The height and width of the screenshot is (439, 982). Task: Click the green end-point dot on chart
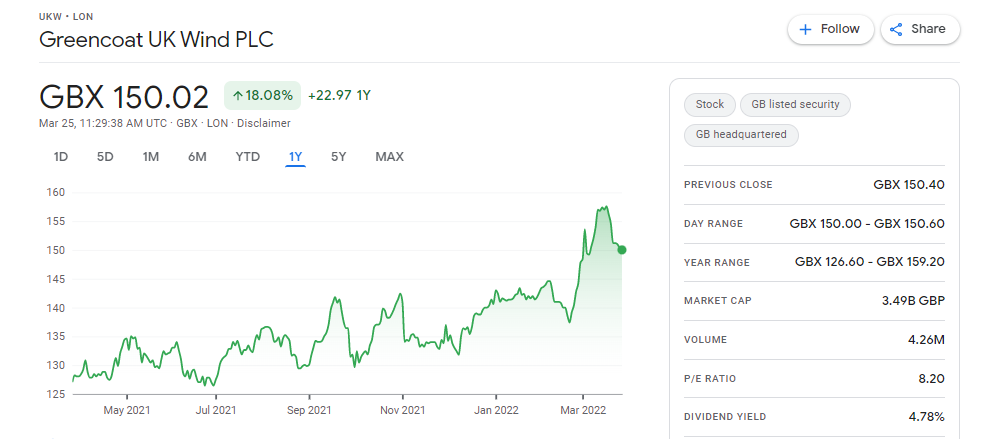tap(622, 250)
